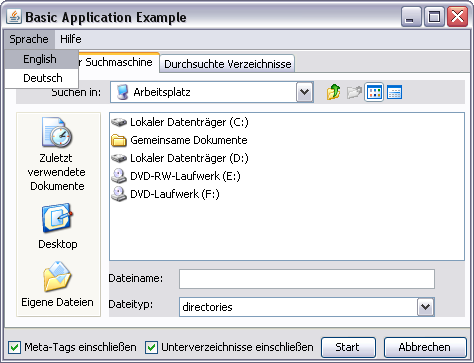Open the Sprache menu
This screenshot has width=474, height=363.
(29, 39)
